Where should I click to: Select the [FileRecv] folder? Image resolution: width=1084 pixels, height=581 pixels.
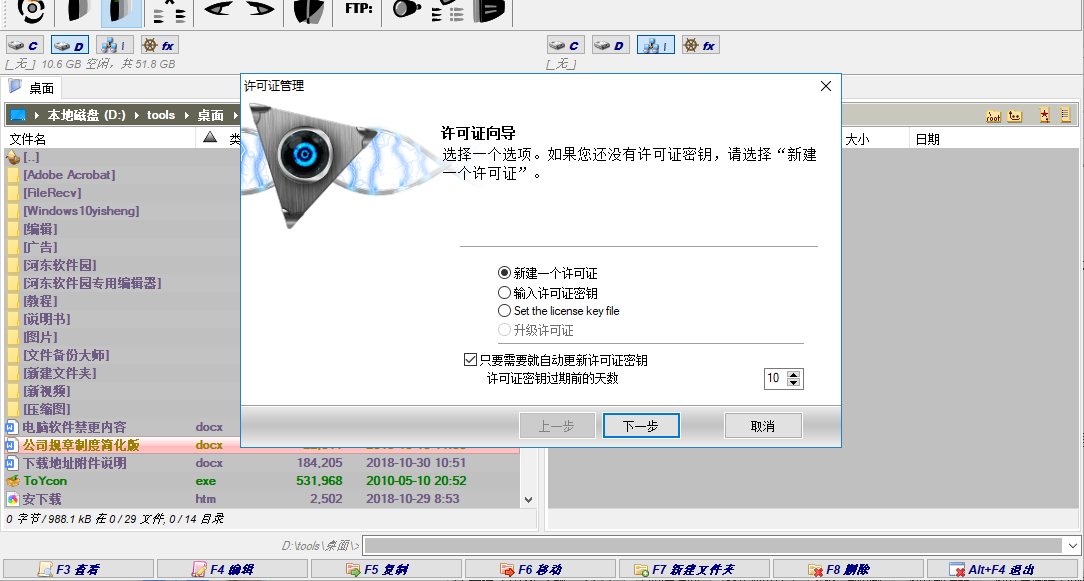click(x=122, y=193)
